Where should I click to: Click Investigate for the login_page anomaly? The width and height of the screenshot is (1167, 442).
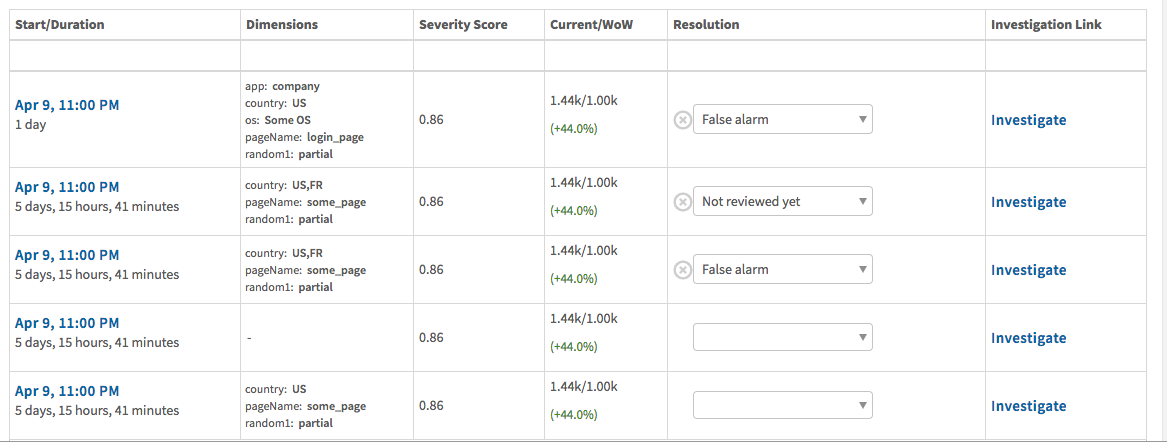click(1028, 120)
